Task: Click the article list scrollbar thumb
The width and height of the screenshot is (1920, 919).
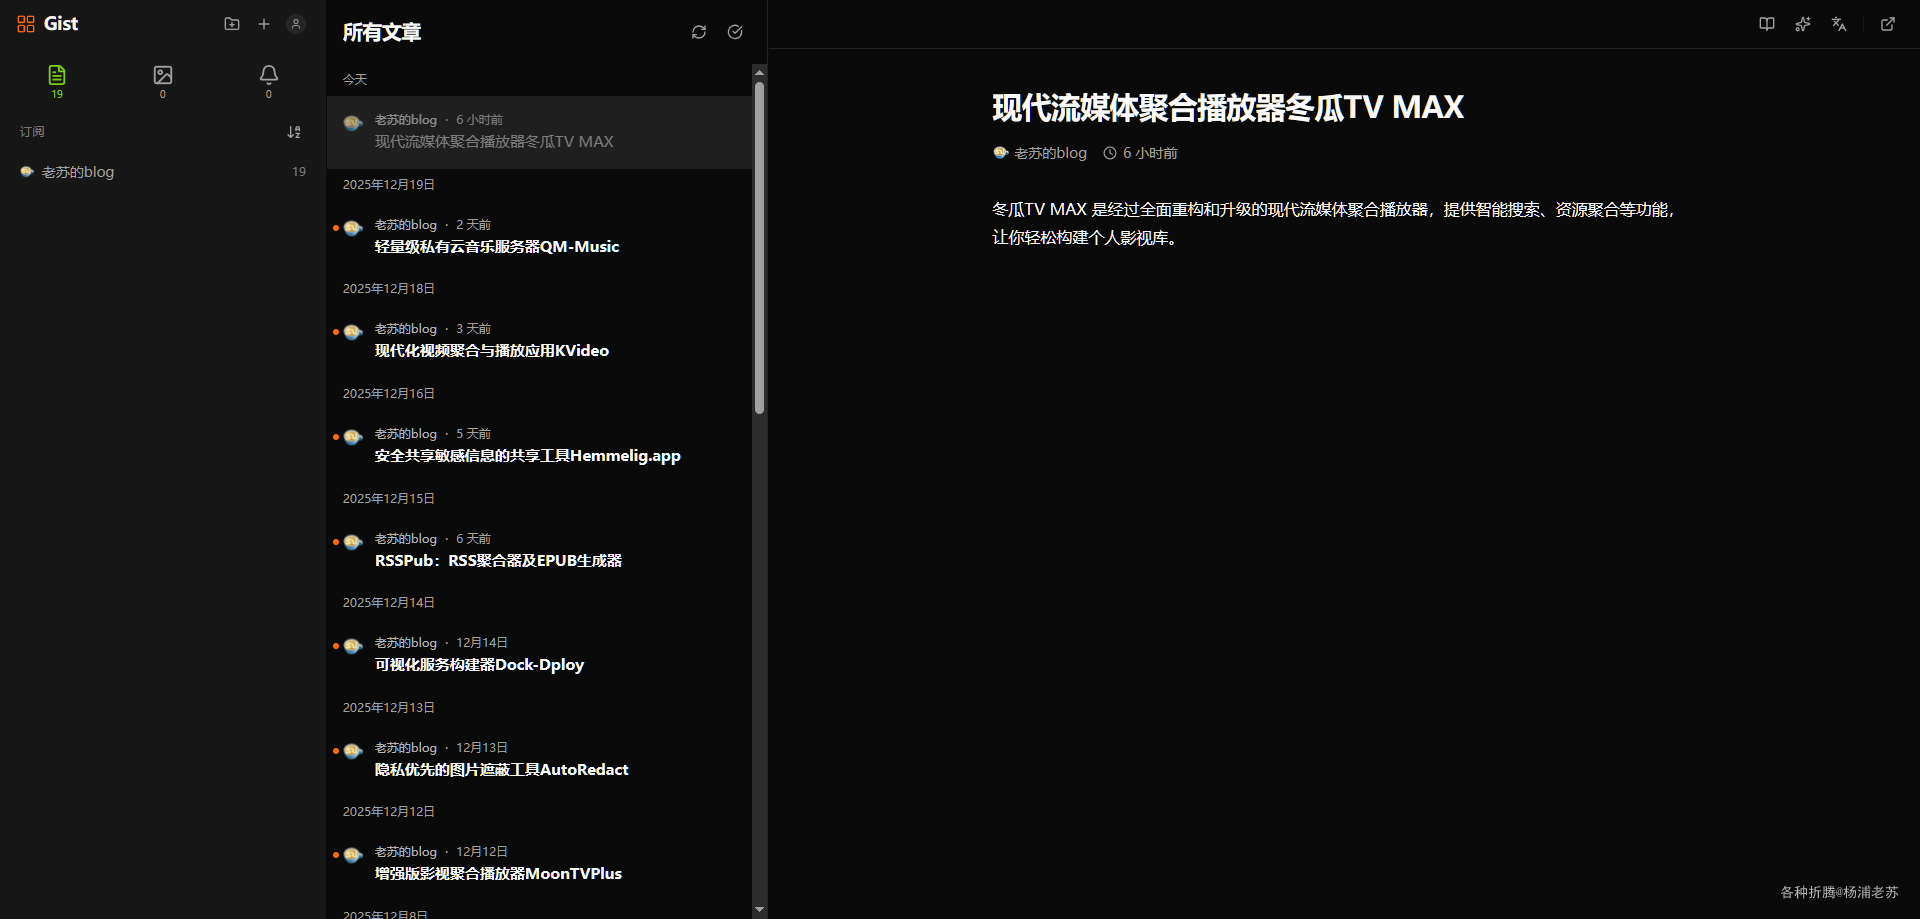Action: (760, 247)
